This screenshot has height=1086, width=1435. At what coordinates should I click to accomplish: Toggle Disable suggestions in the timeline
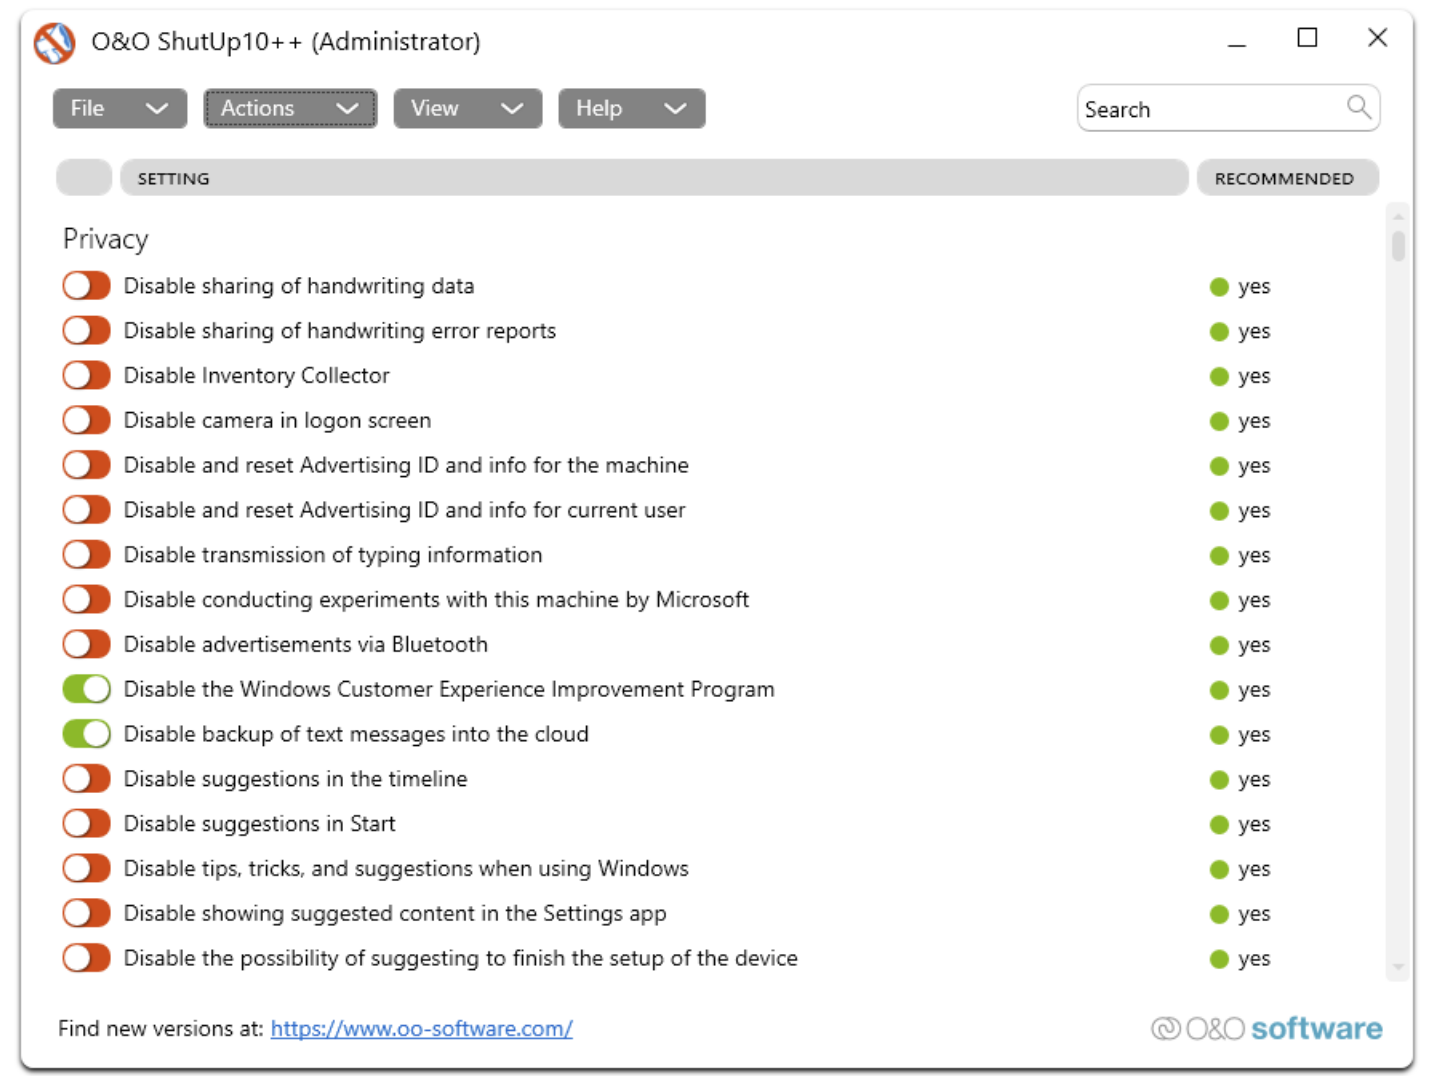click(x=86, y=779)
